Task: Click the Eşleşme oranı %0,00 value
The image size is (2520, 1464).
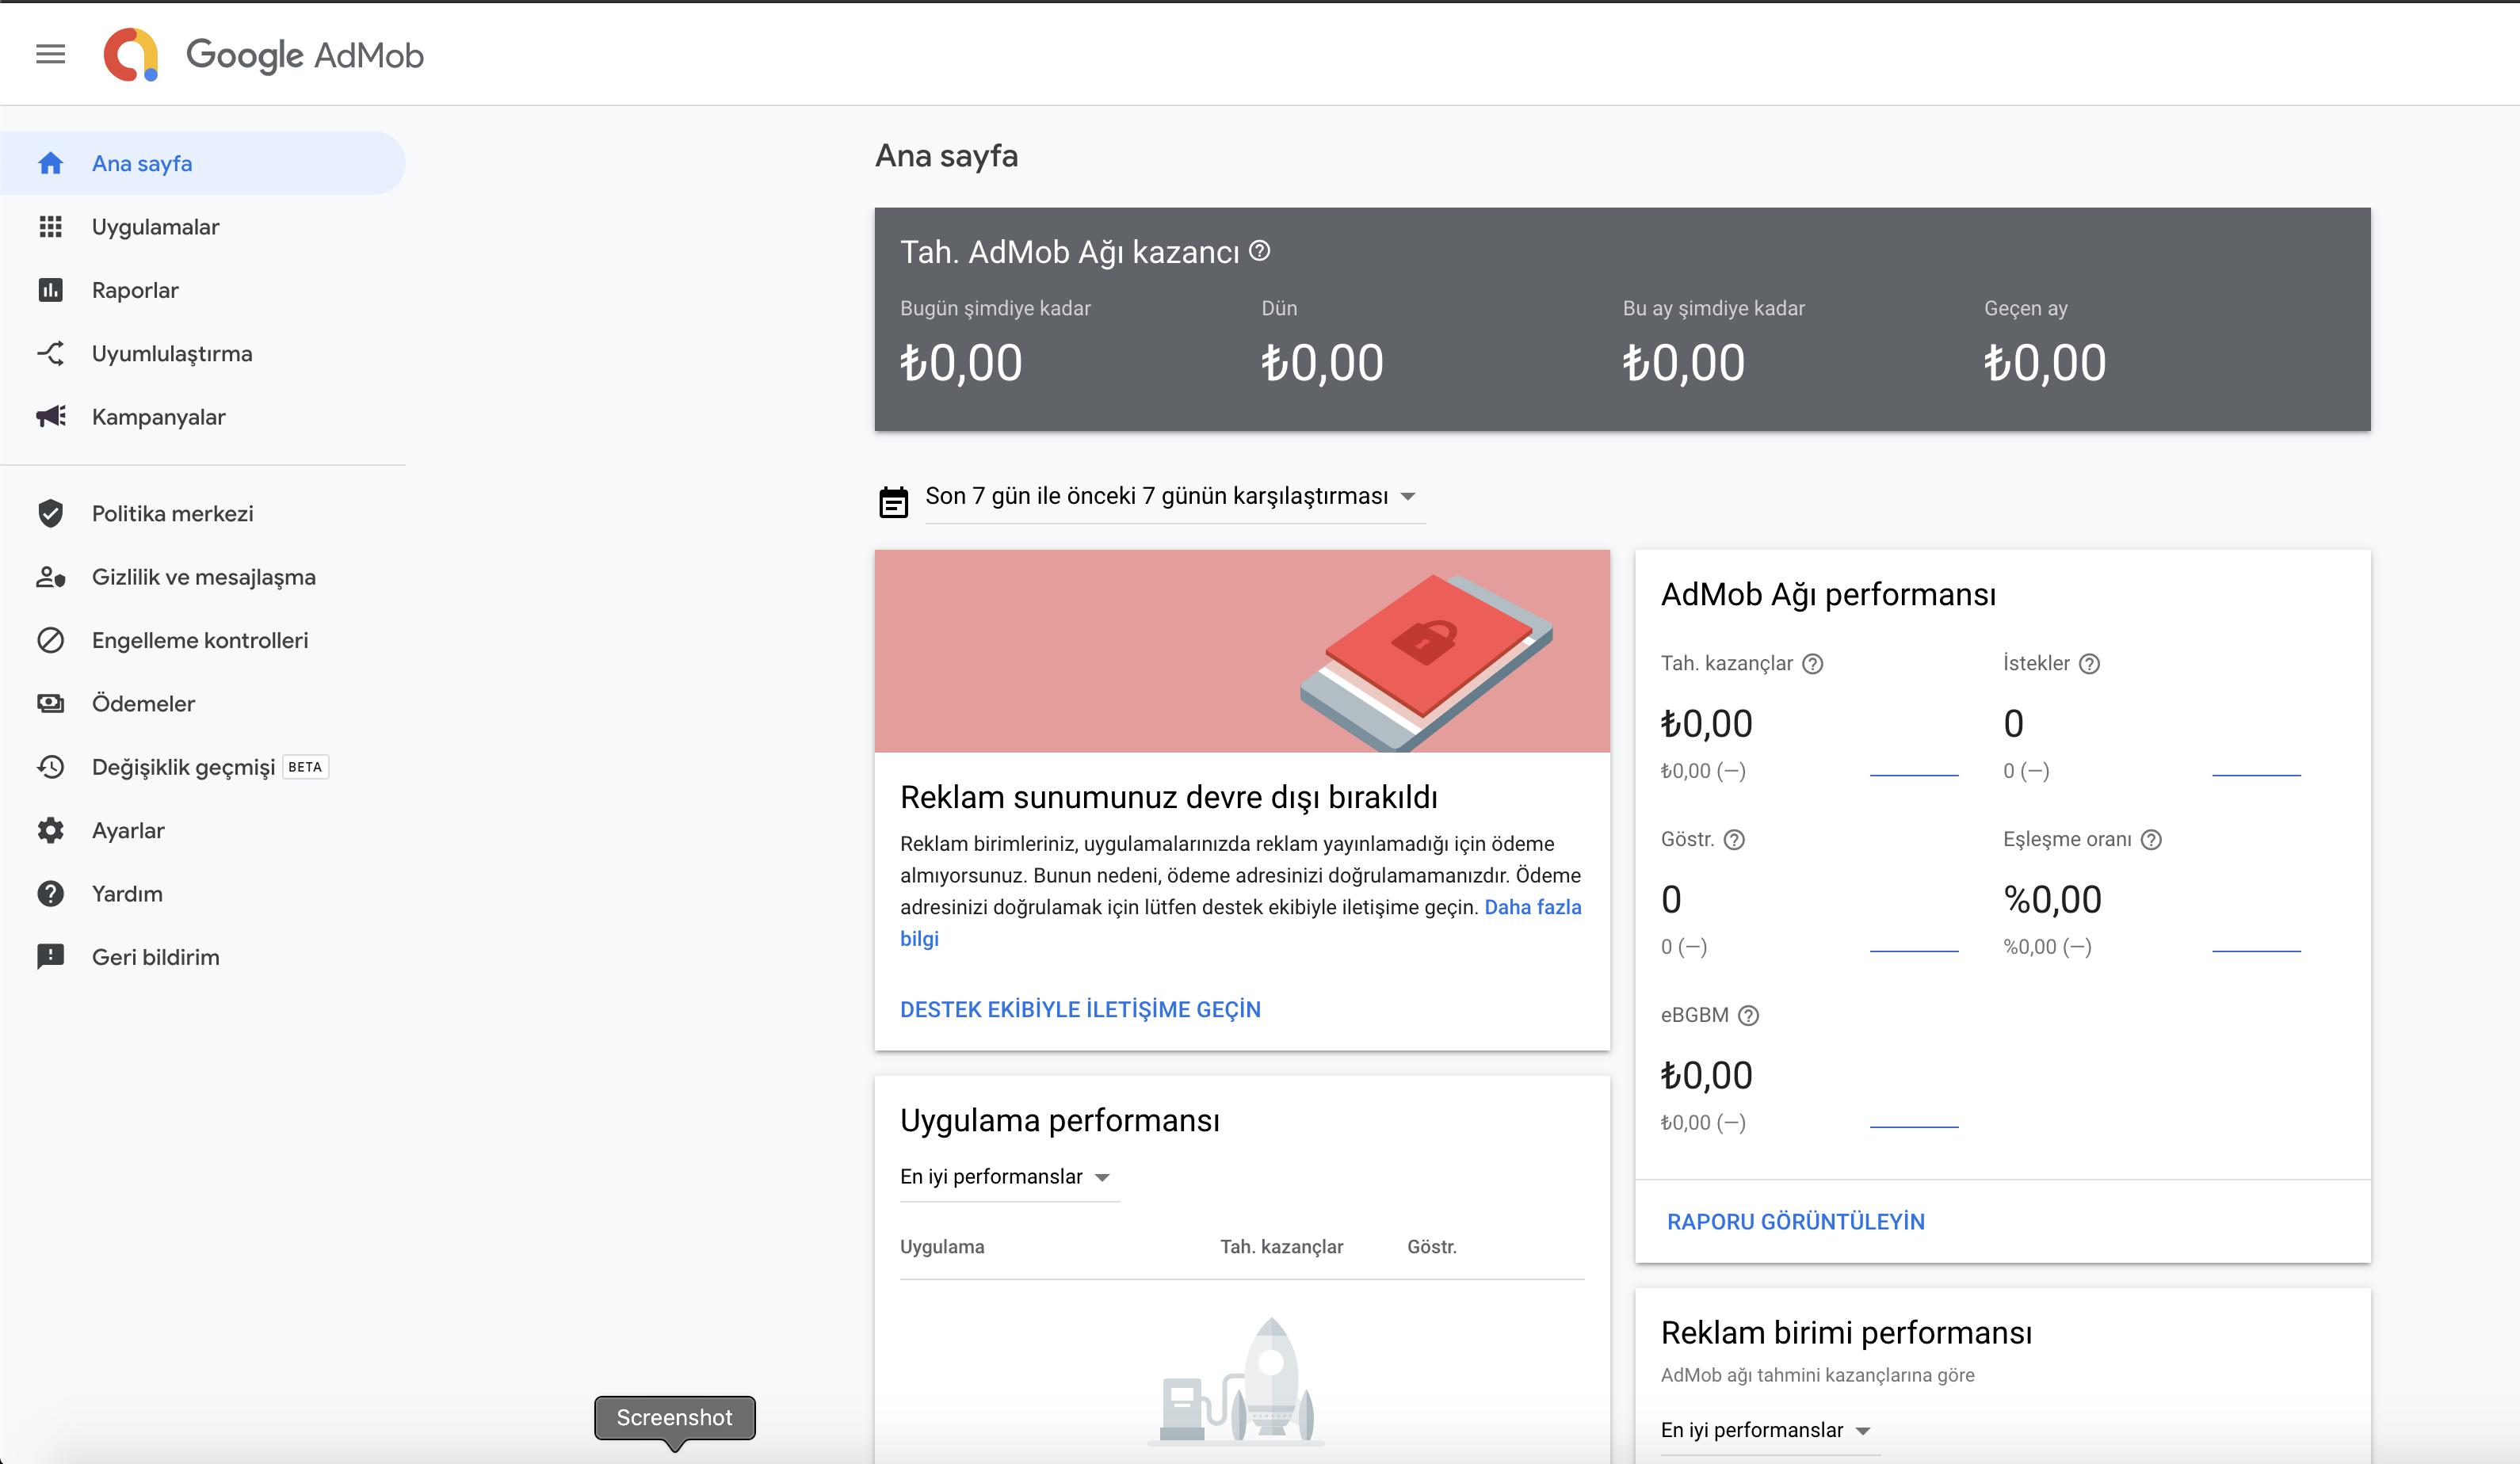Action: click(2052, 900)
